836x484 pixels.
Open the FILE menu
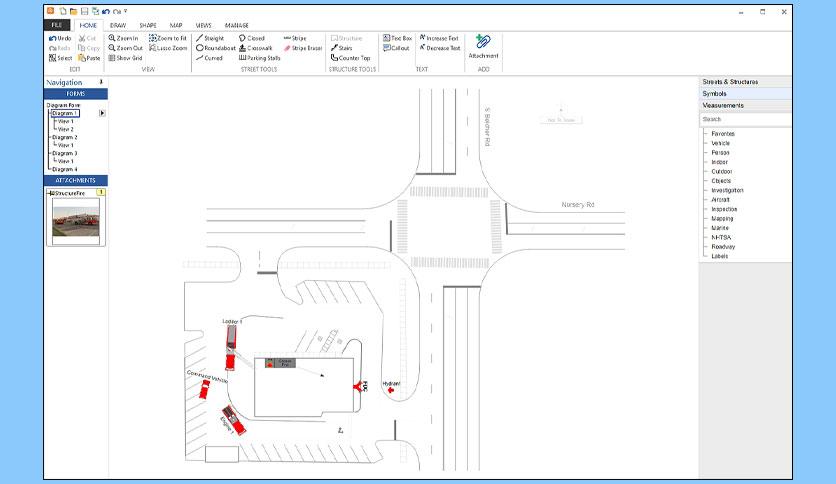[57, 25]
